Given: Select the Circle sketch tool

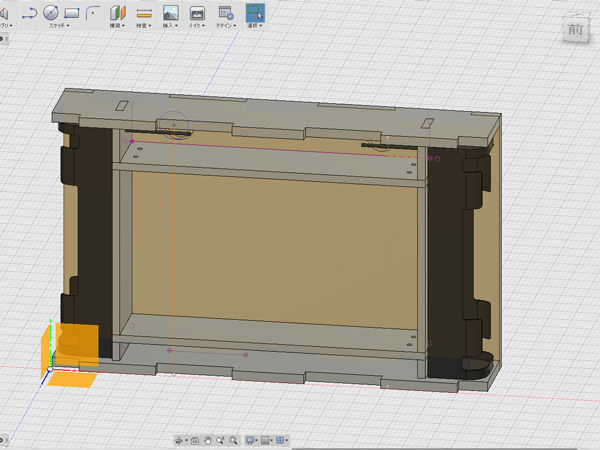Looking at the screenshot, I should (x=50, y=12).
